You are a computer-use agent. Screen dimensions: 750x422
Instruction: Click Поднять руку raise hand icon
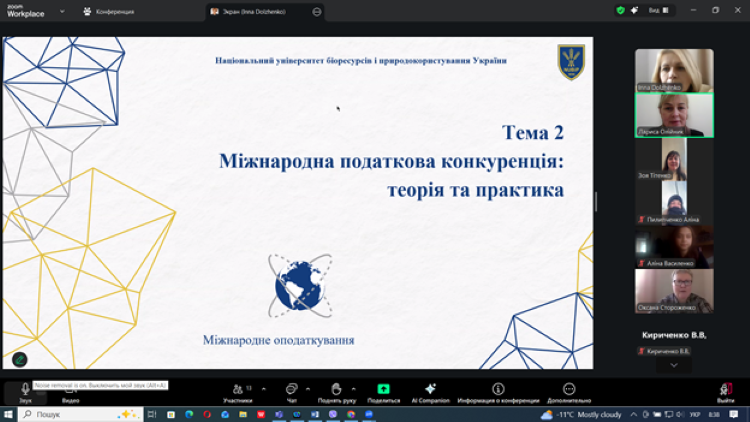336,389
